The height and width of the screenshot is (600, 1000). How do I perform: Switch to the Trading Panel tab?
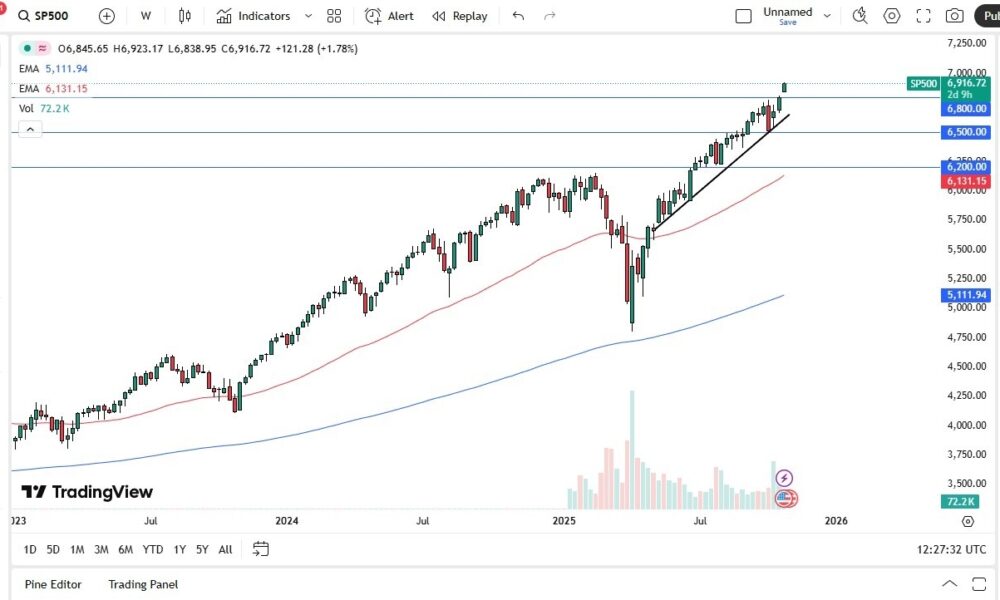[x=143, y=584]
